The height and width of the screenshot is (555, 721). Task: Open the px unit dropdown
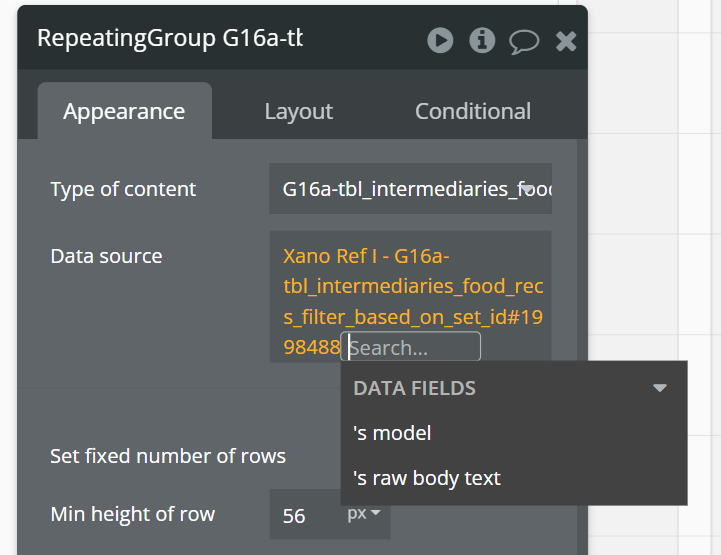click(x=364, y=514)
